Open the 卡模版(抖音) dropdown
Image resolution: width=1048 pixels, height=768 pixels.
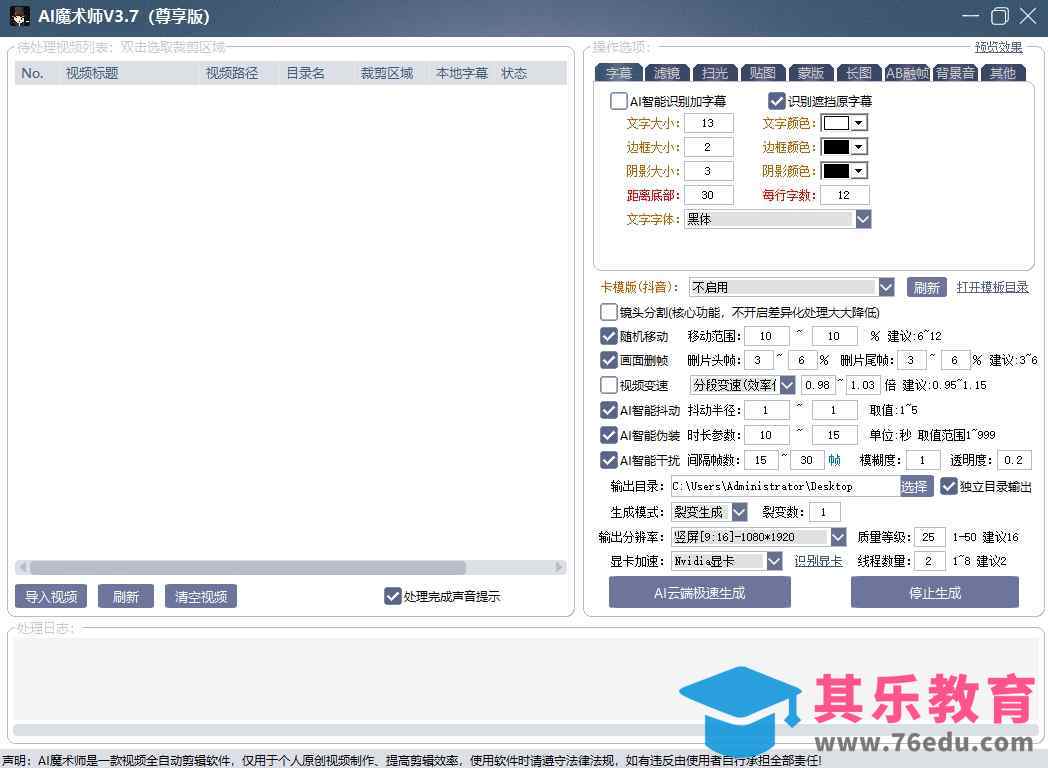click(886, 287)
